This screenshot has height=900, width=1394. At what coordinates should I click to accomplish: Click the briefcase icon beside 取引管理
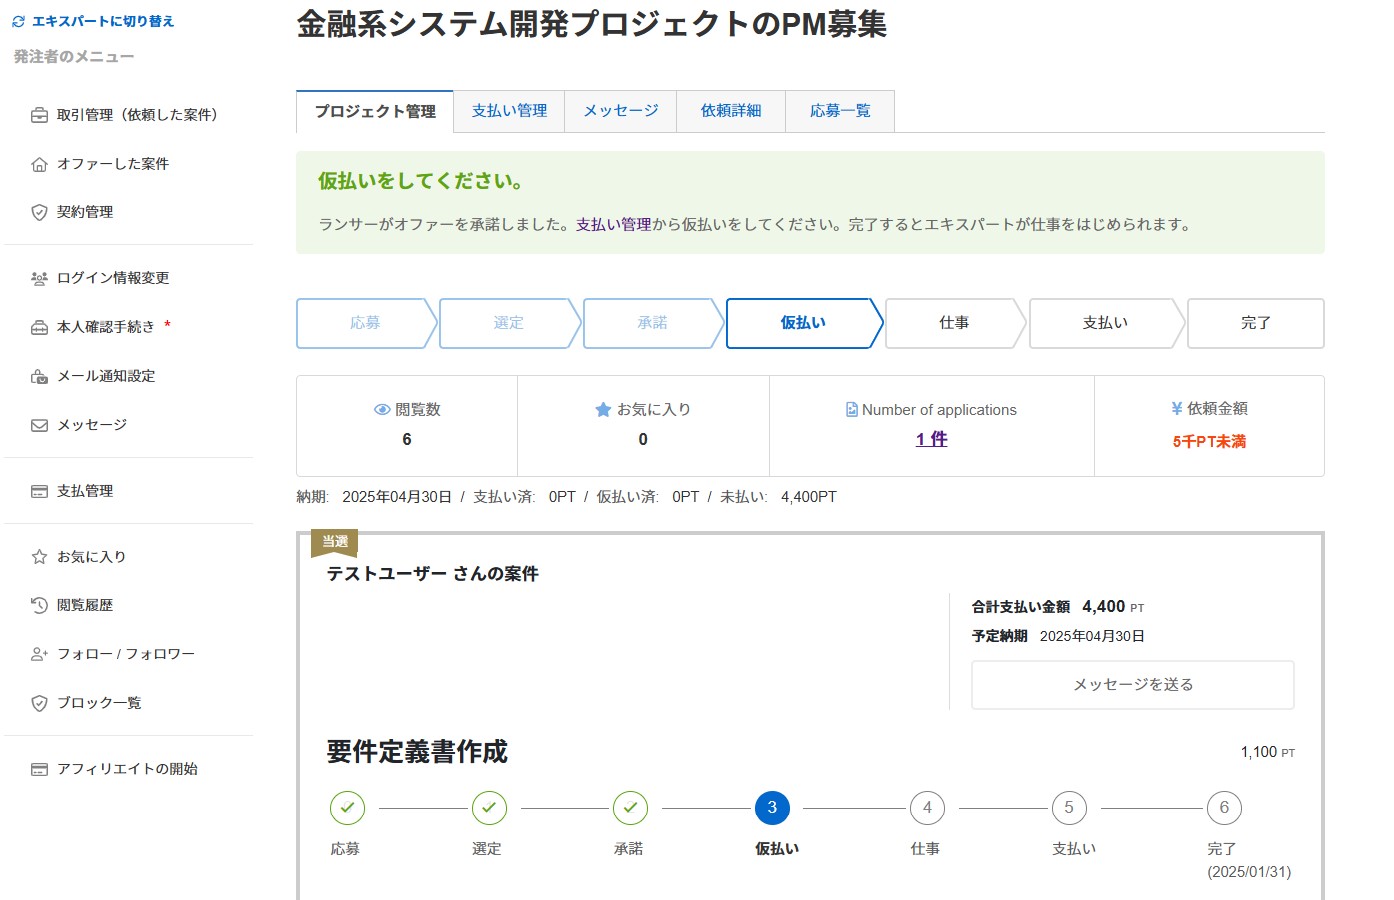tap(39, 115)
